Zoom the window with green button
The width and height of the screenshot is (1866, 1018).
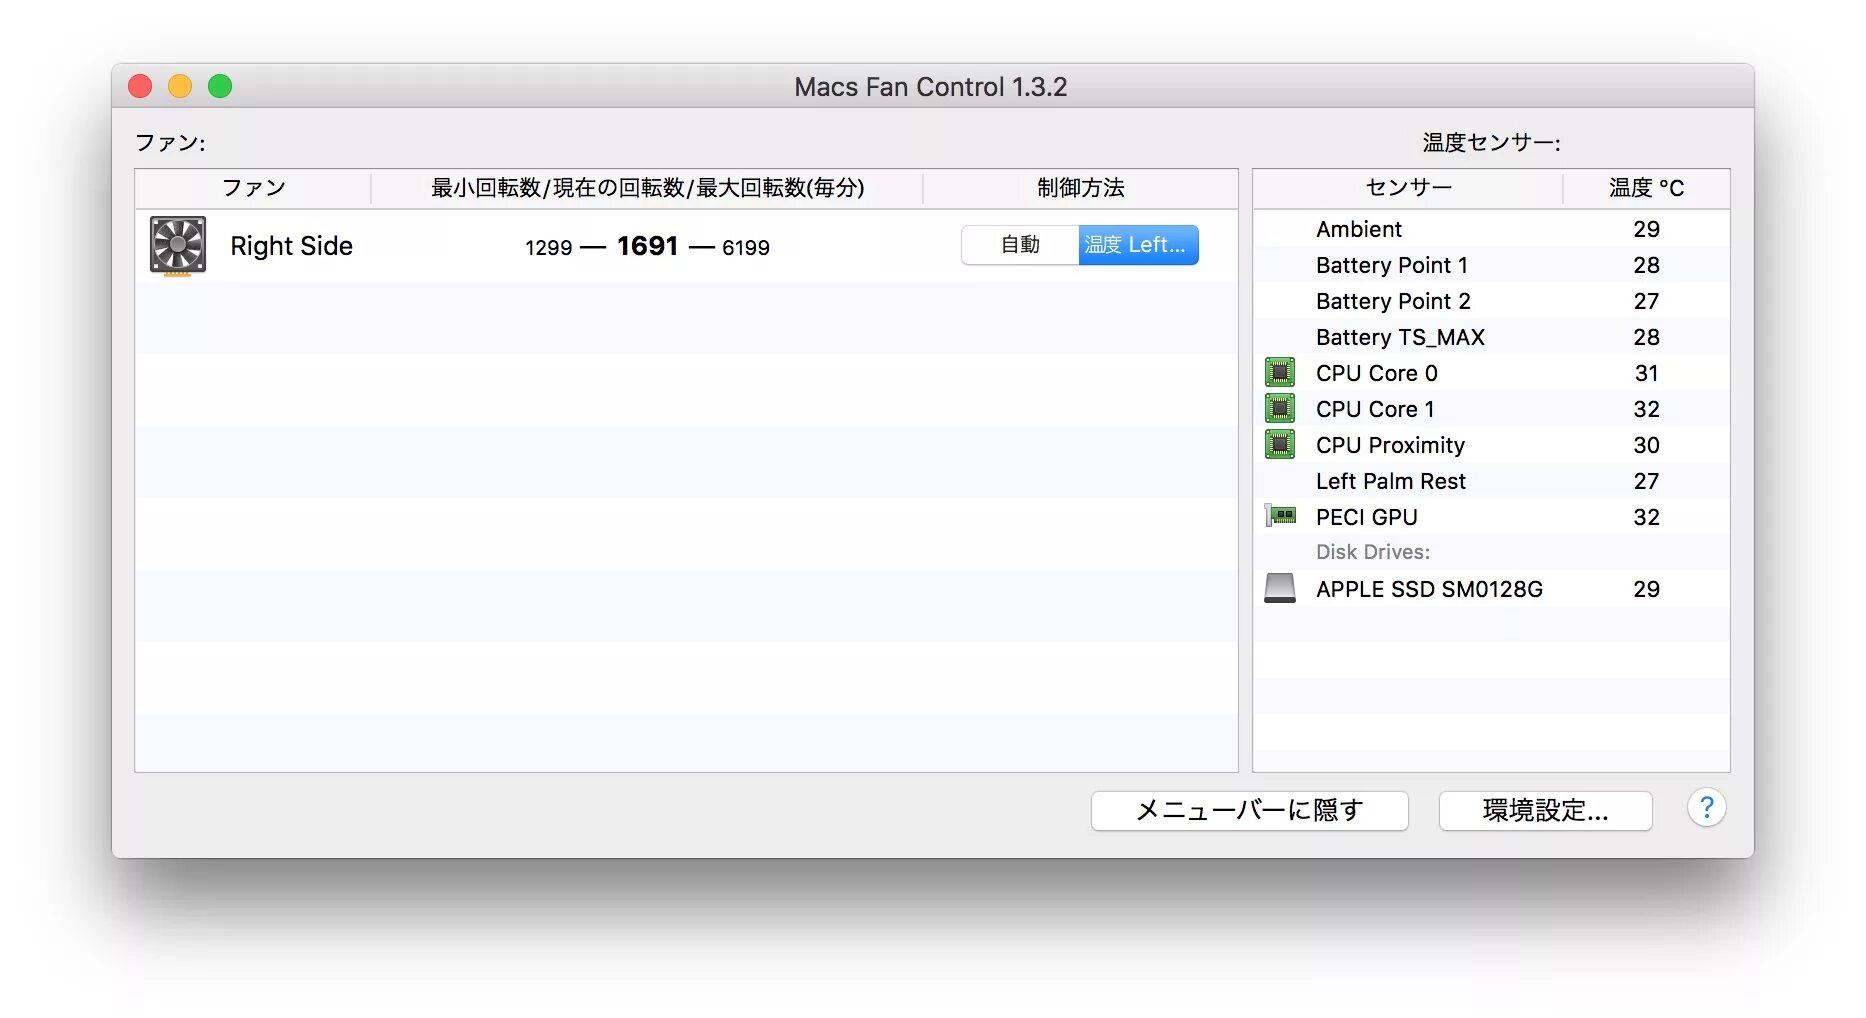point(220,86)
